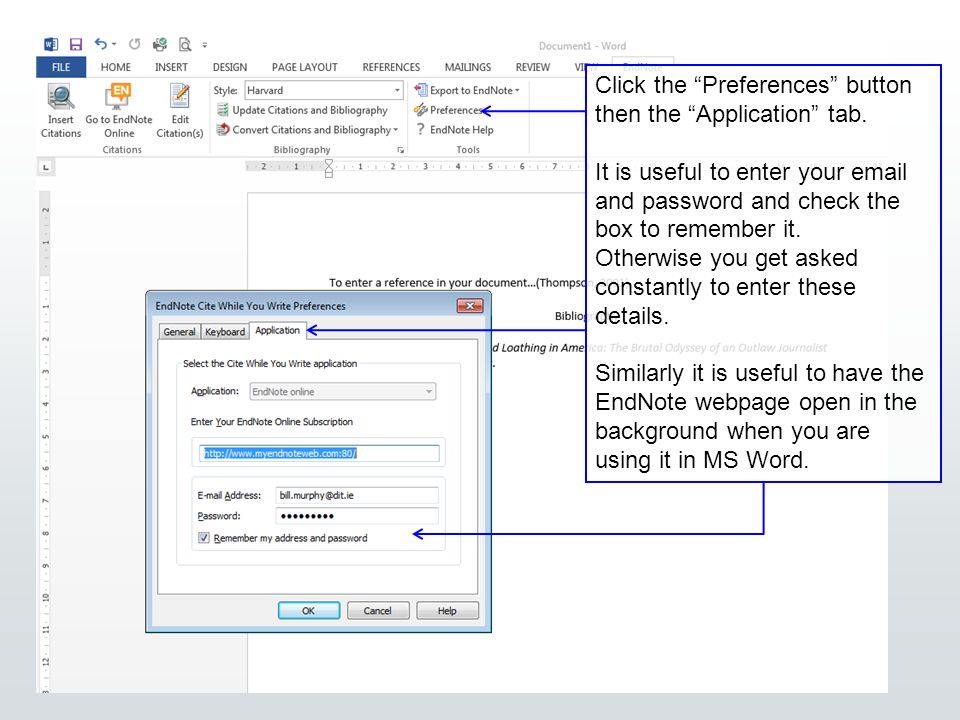Switch to the INSERT ribbon tab

tap(171, 67)
